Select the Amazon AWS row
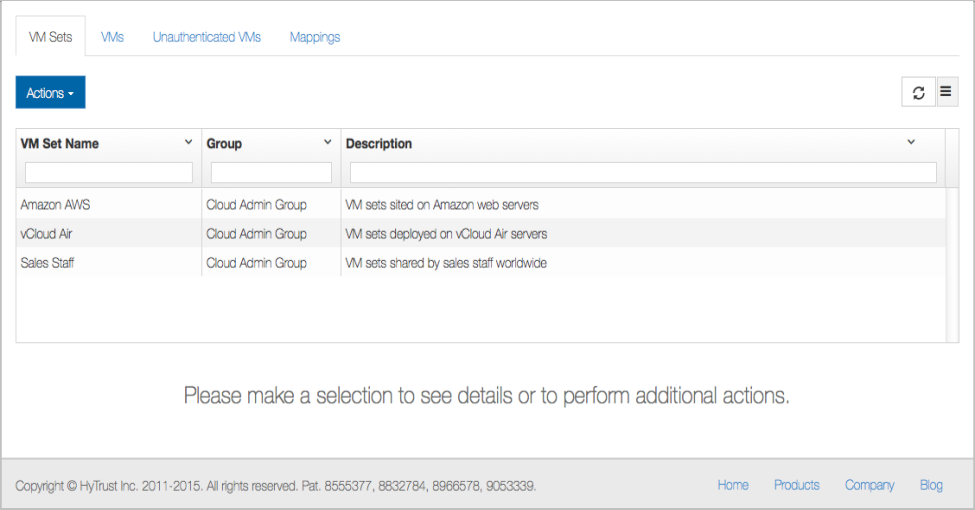This screenshot has height=510, width=975. (55, 205)
